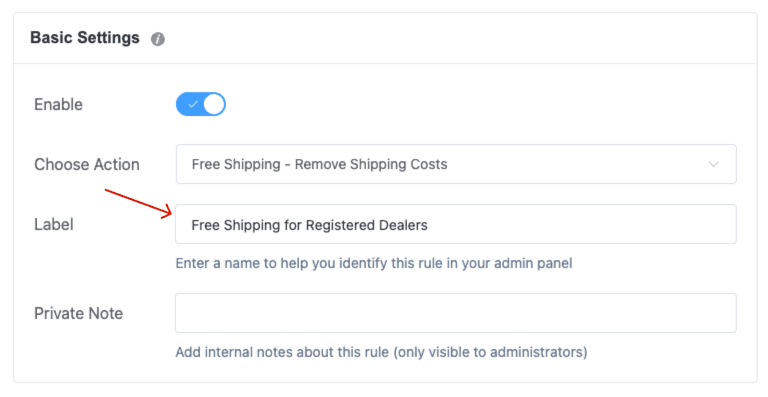Click the 'Choose Action' field label
Screen dimensions: 768x397
[x=87, y=164]
